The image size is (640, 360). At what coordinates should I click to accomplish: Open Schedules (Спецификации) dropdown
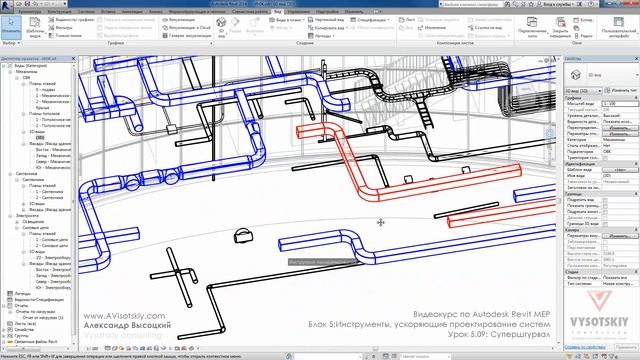coord(370,20)
